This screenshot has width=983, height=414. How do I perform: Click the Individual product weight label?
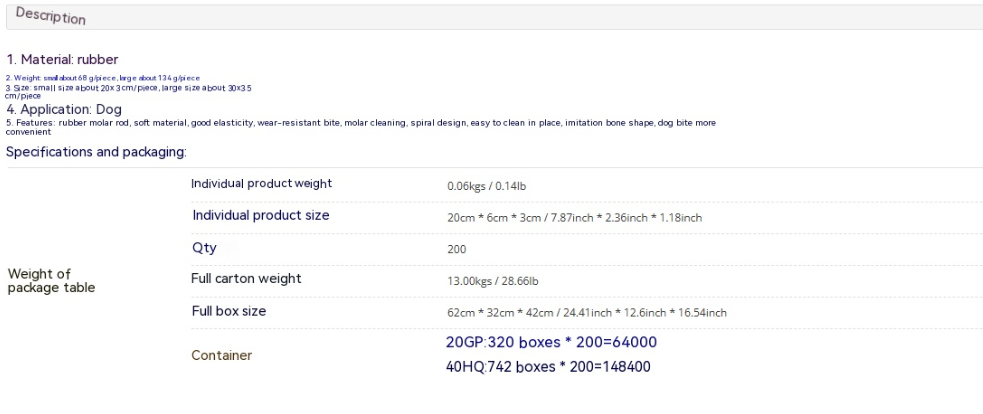261,184
